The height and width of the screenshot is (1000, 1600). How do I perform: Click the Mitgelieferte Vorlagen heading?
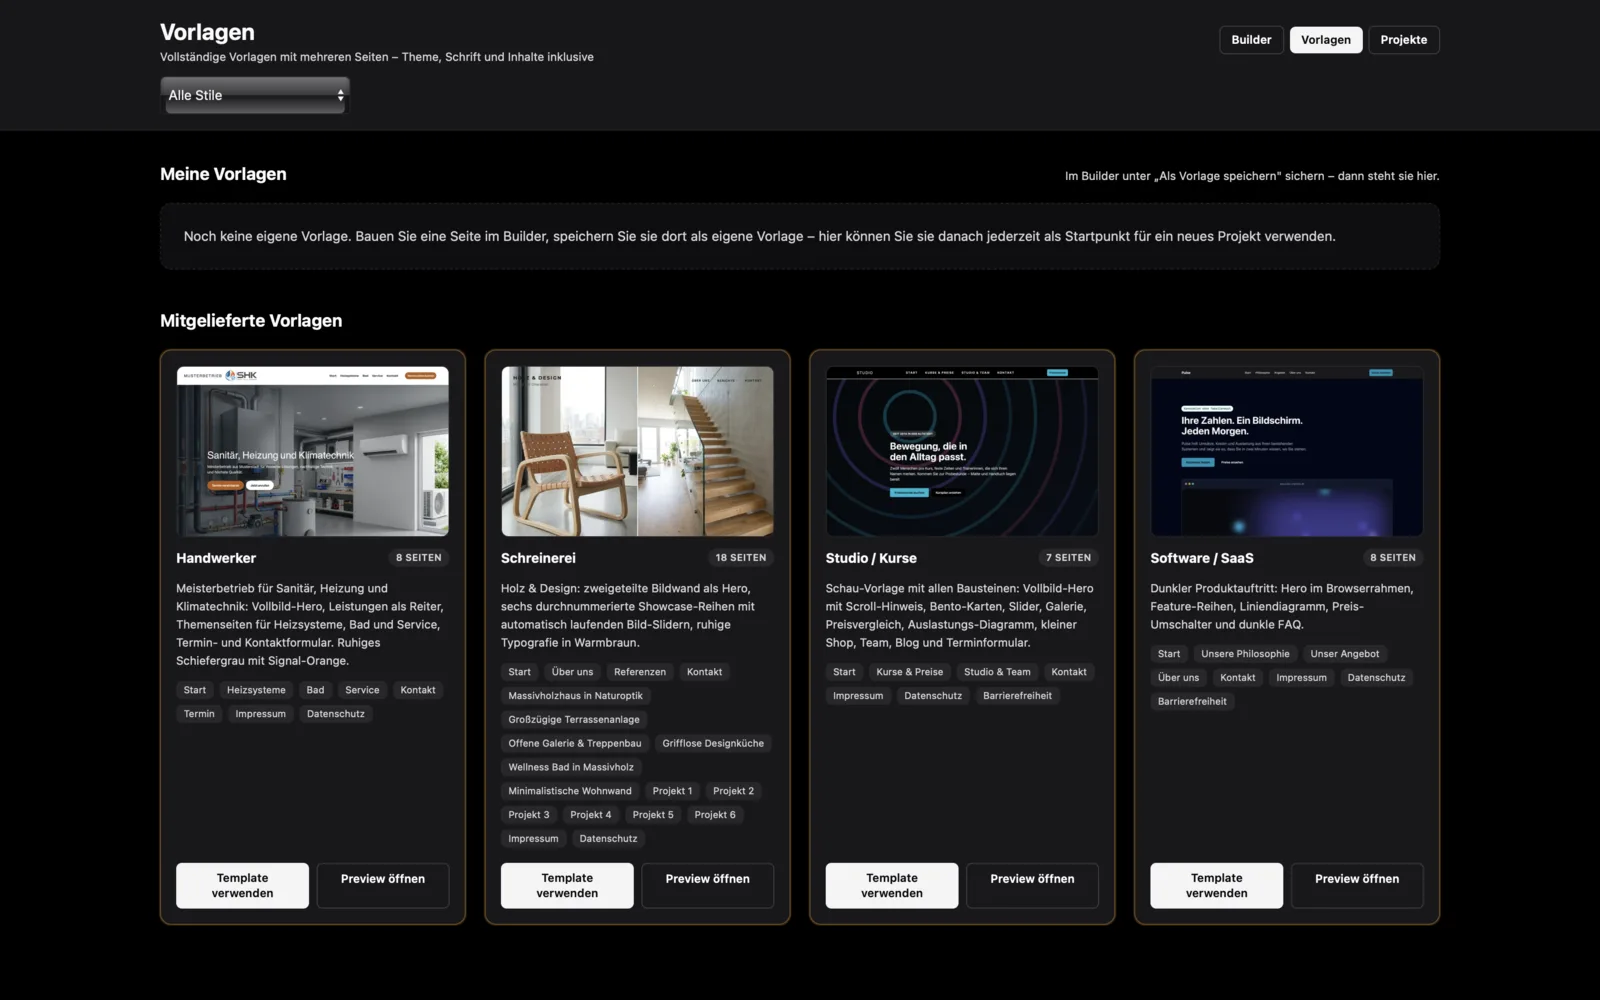(x=251, y=321)
